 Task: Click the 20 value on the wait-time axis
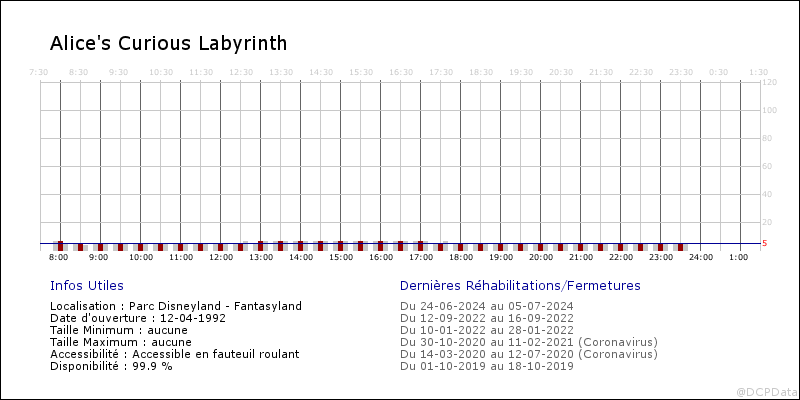tap(767, 222)
